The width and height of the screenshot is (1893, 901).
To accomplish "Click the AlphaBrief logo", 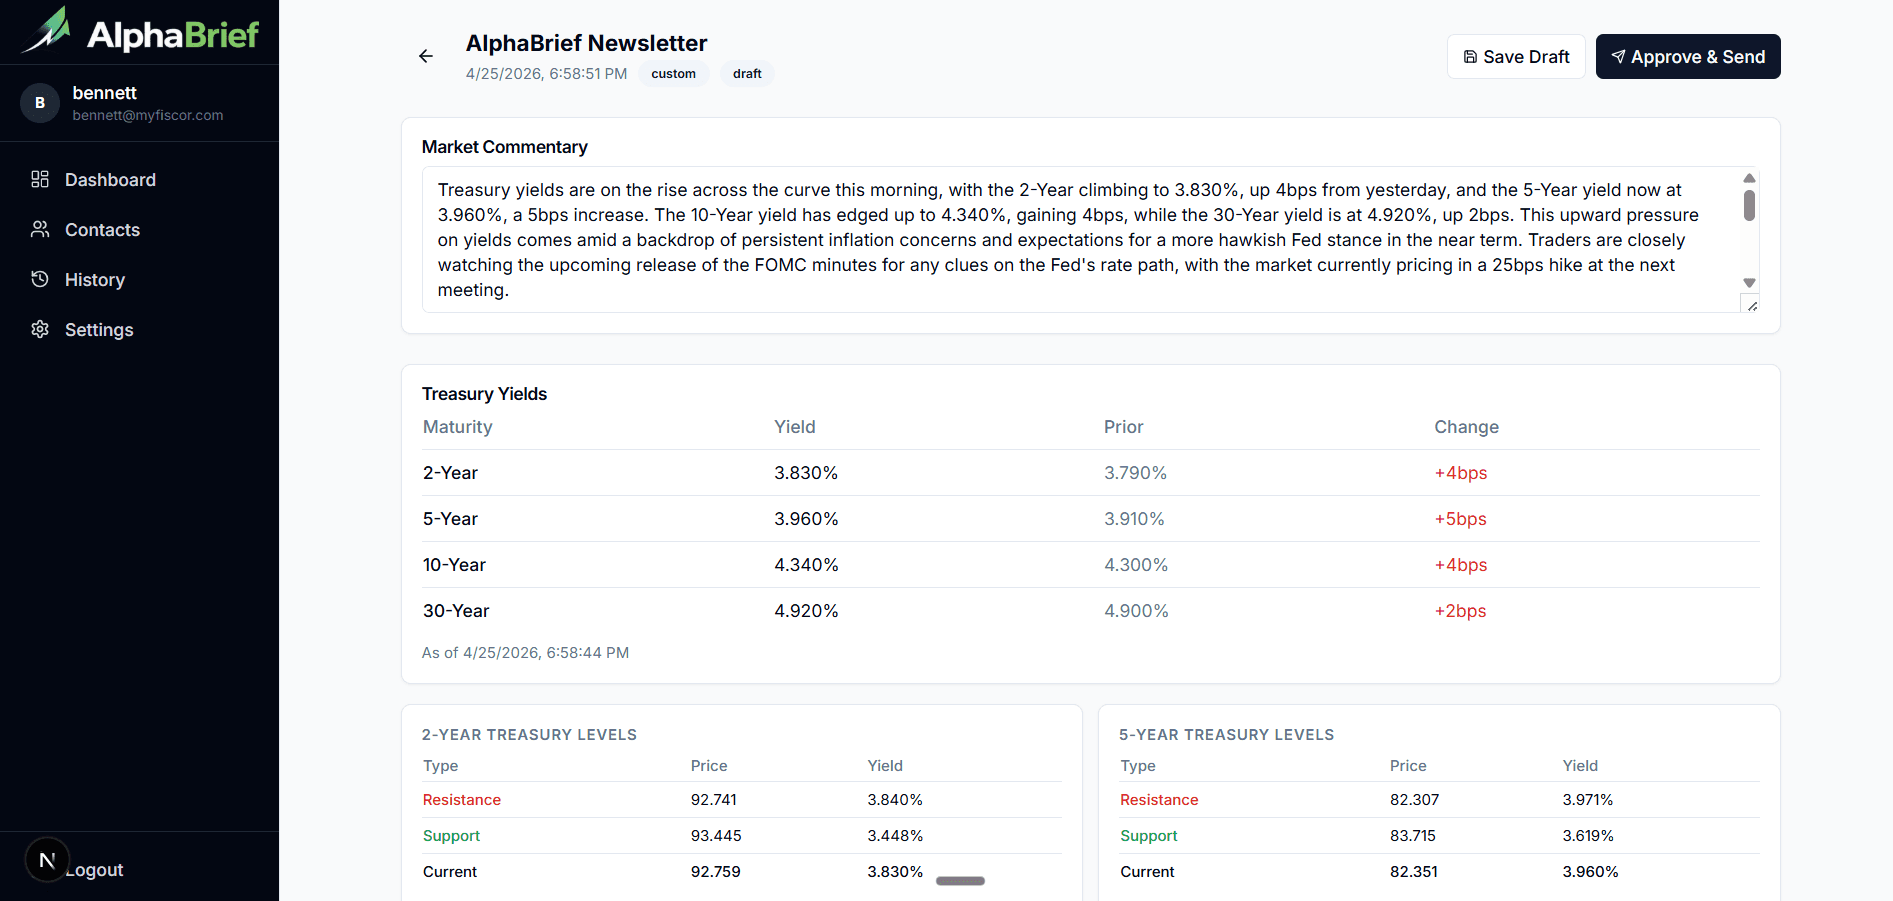I will (x=140, y=33).
